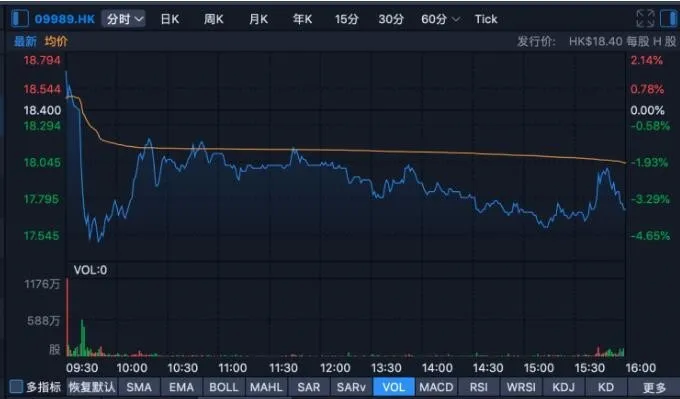Click the tall red volume bar at open

(67, 317)
